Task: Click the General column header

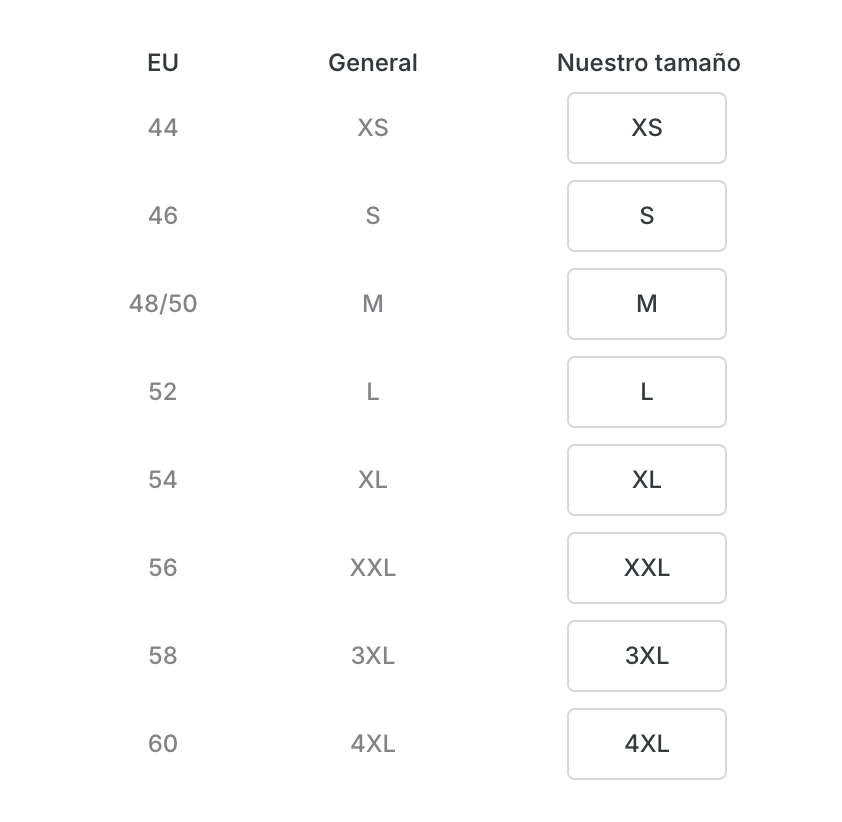Action: tap(373, 63)
